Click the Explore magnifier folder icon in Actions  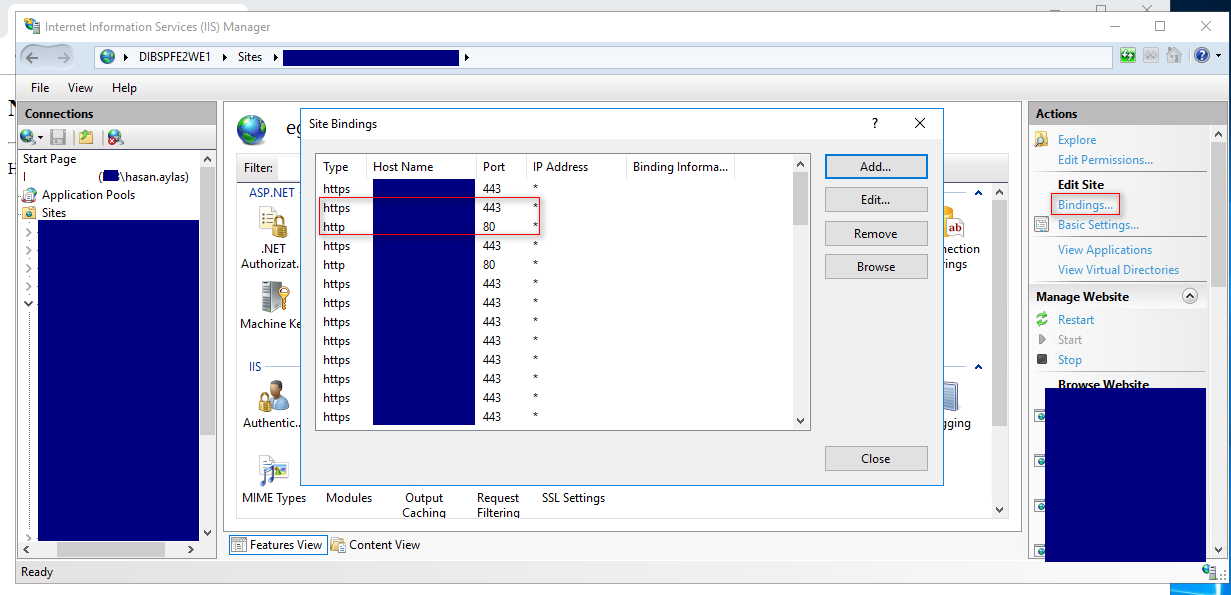[1042, 140]
